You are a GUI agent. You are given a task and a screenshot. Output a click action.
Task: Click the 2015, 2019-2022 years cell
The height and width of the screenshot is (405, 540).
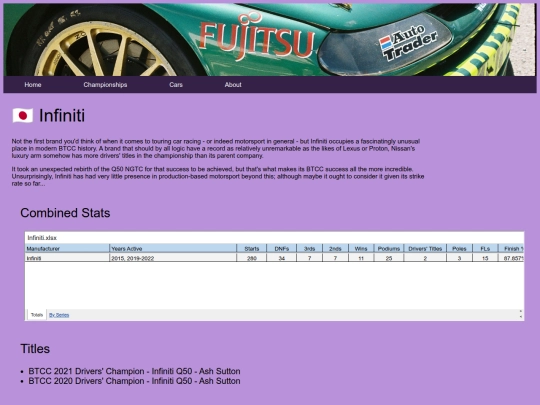(x=173, y=258)
